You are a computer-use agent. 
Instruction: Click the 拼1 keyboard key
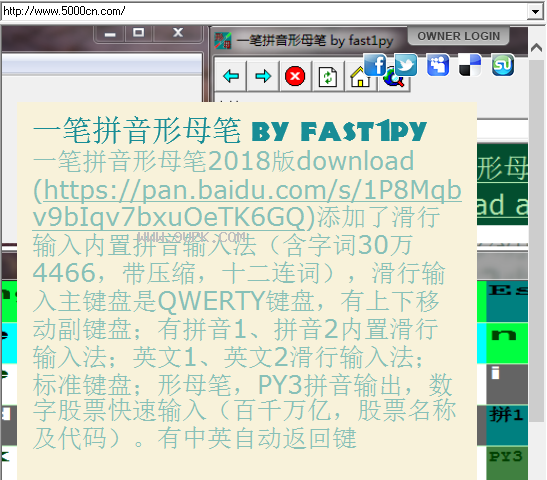[x=507, y=425]
